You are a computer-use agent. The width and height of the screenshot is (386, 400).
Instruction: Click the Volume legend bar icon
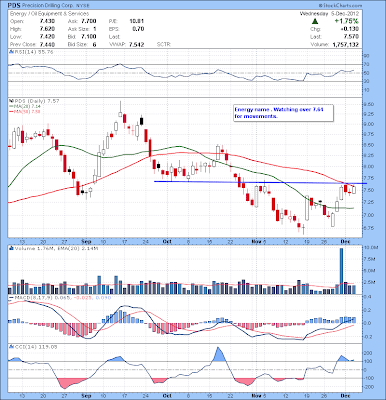coord(11,248)
